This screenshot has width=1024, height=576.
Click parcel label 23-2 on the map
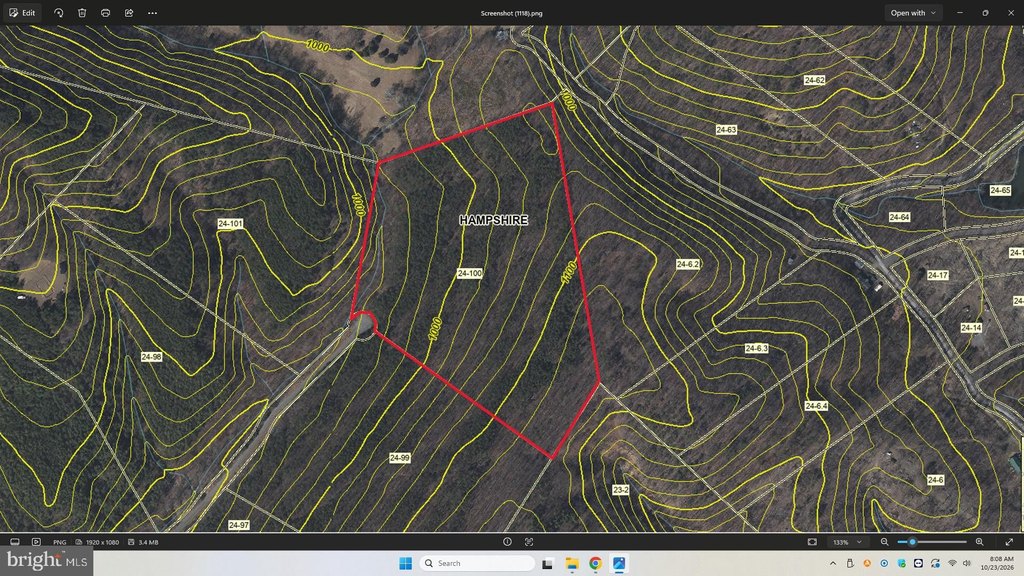click(x=620, y=489)
